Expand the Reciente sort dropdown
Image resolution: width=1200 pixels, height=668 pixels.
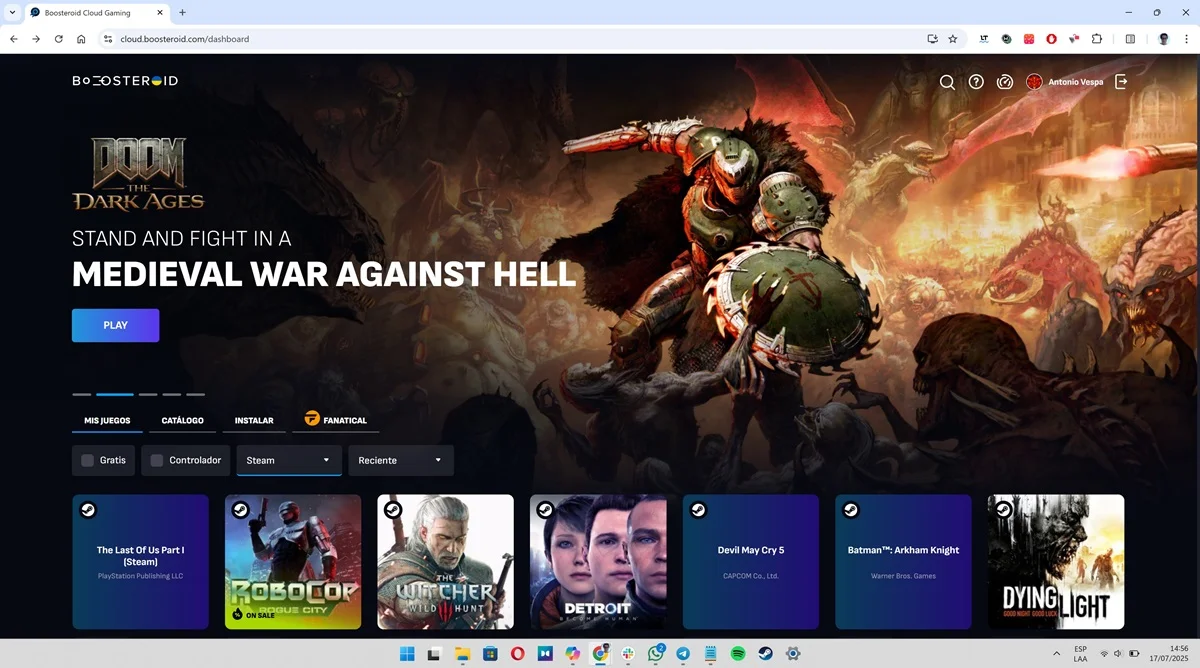pos(401,460)
